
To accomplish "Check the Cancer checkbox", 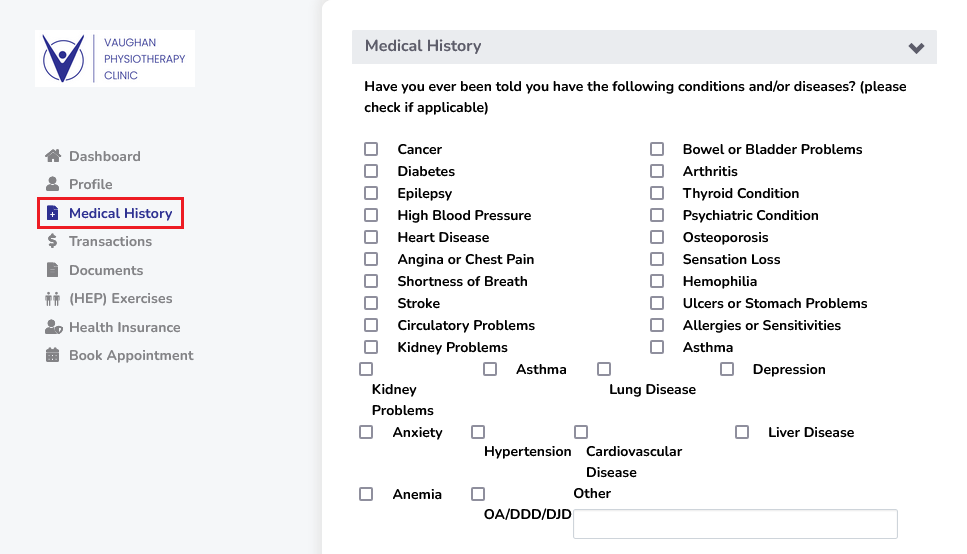I will point(371,149).
